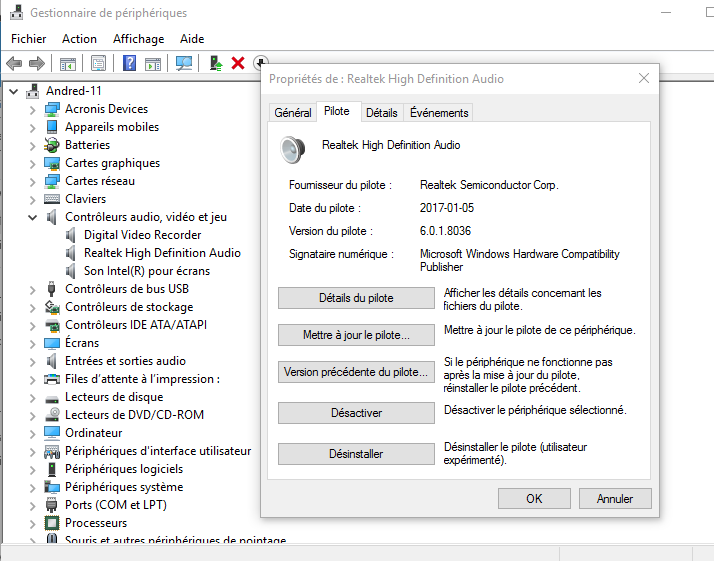The height and width of the screenshot is (561, 714).
Task: Expand the Lecteurs de disque category
Action: 32,398
